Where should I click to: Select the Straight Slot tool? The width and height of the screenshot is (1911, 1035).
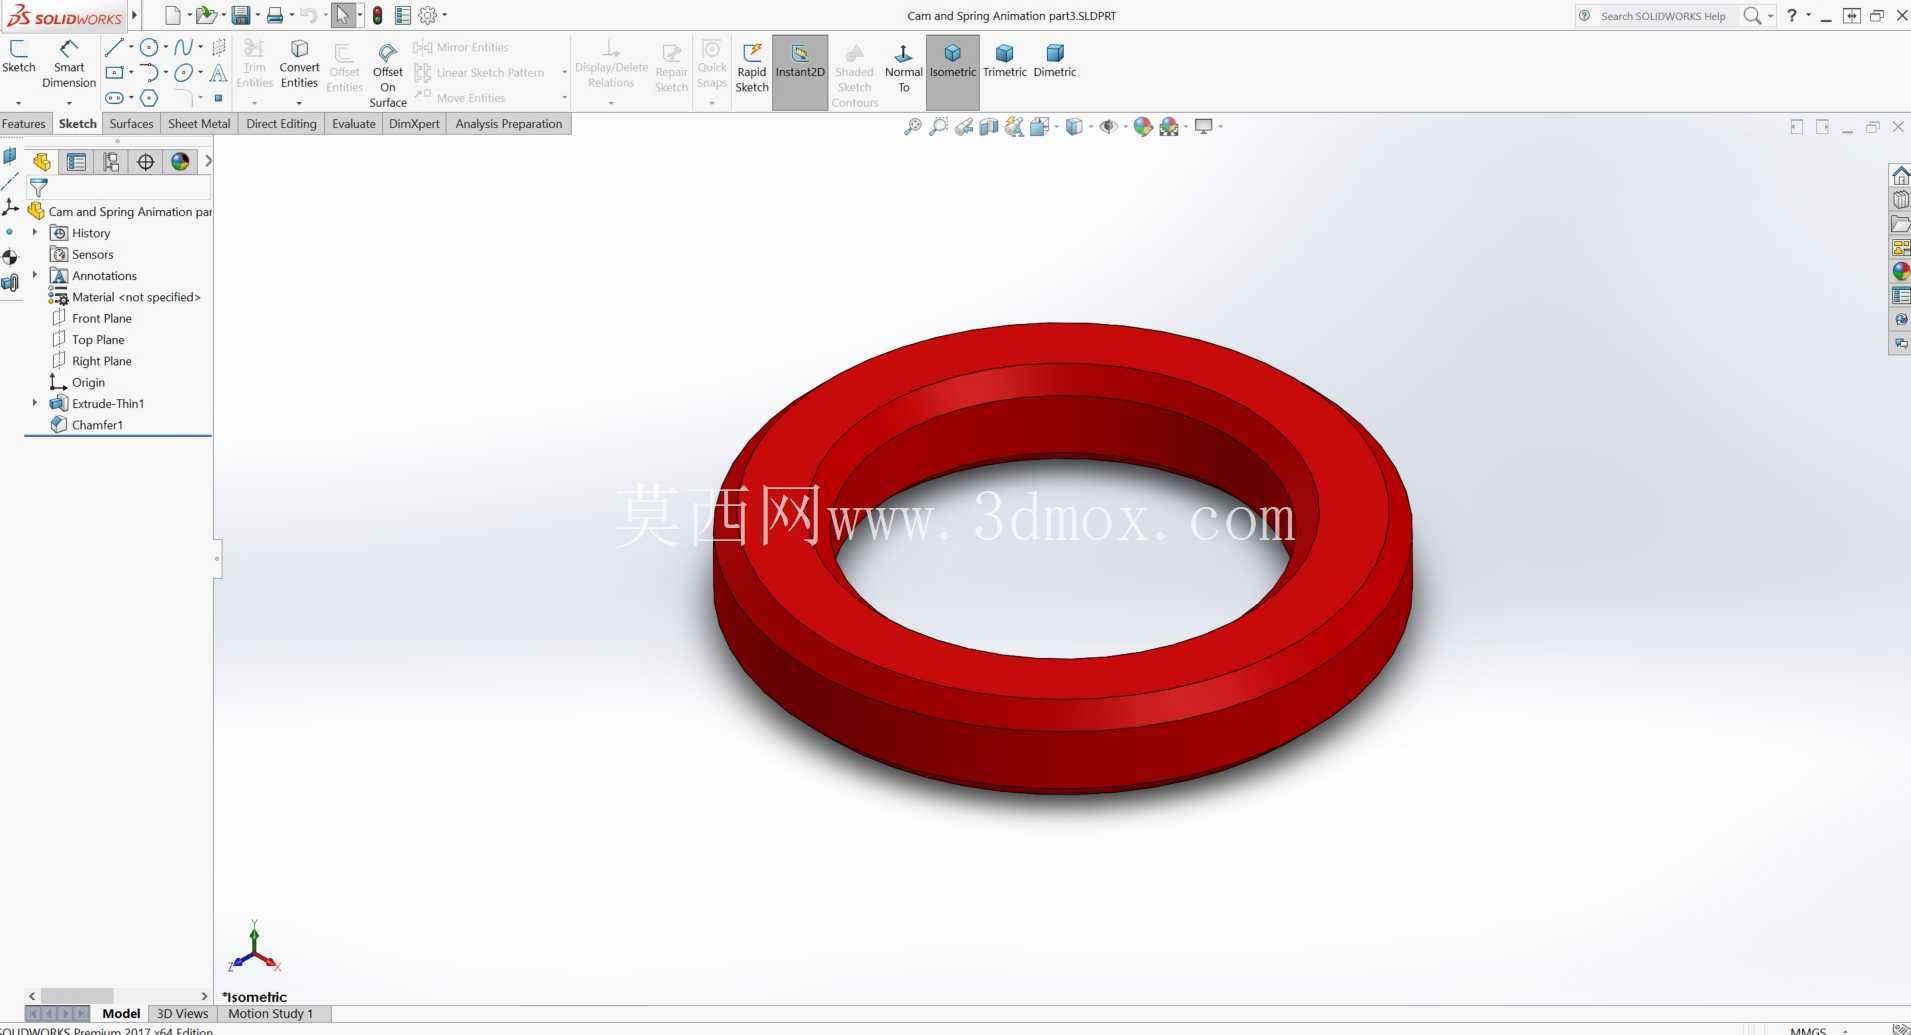(x=114, y=98)
